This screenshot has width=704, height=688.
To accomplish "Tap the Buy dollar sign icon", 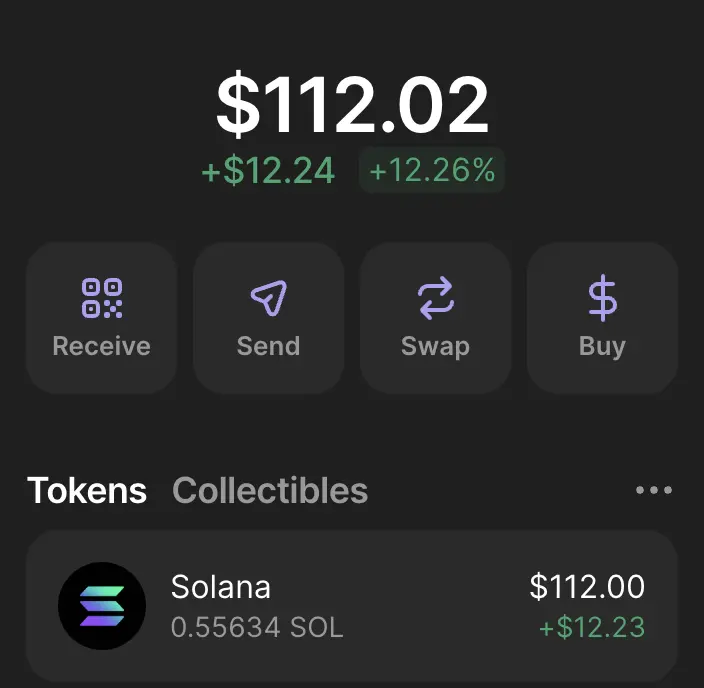I will click(603, 298).
